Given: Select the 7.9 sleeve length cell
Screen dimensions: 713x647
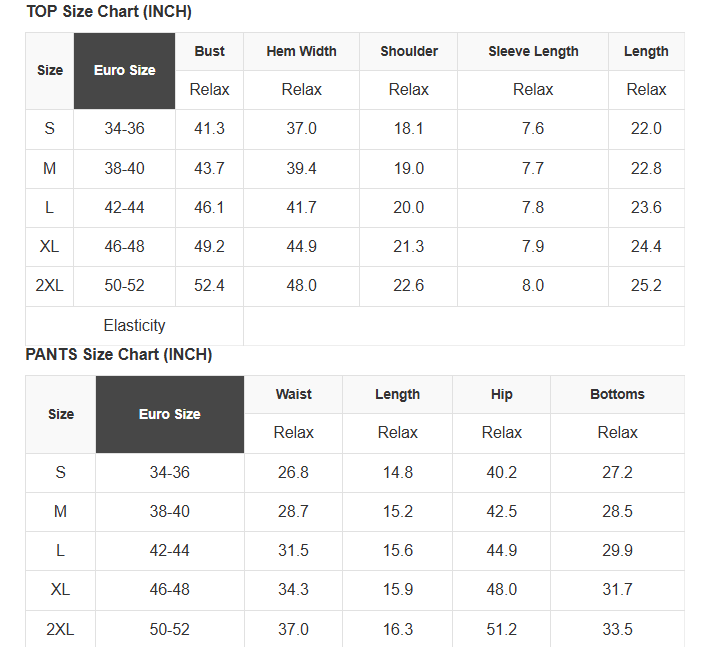Looking at the screenshot, I should [x=532, y=246].
